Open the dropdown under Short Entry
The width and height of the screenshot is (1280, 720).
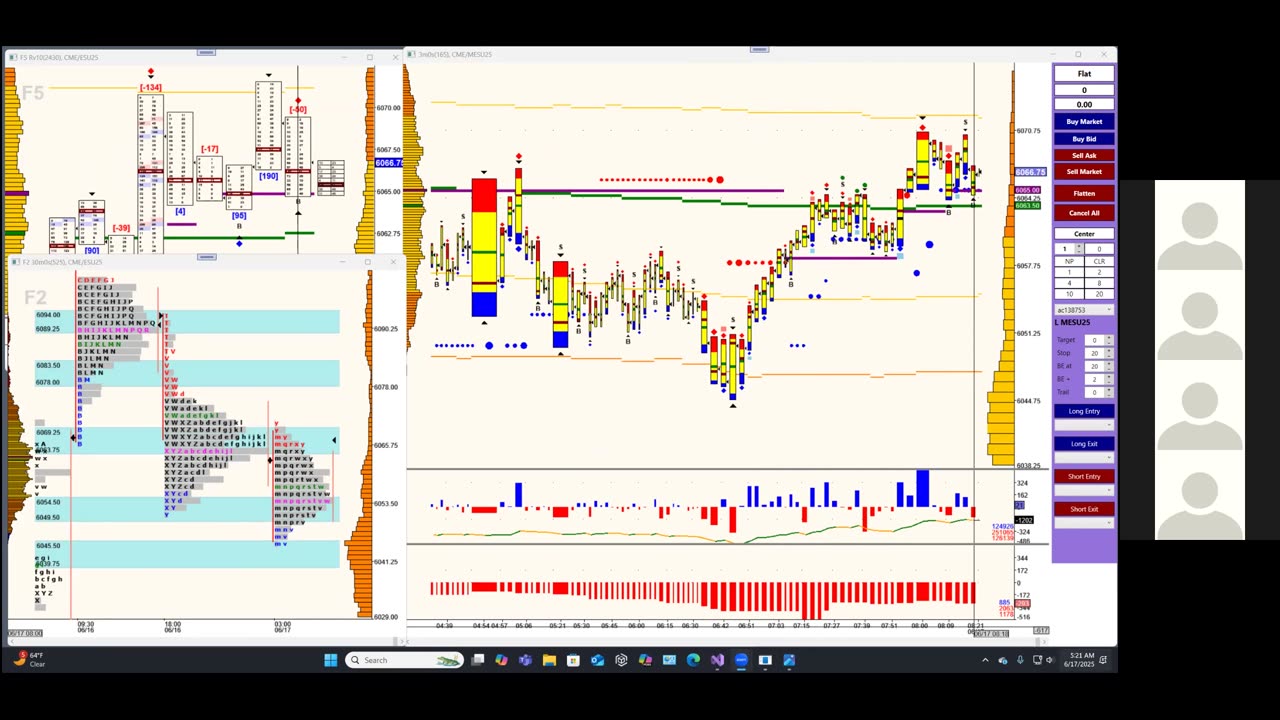click(1084, 490)
